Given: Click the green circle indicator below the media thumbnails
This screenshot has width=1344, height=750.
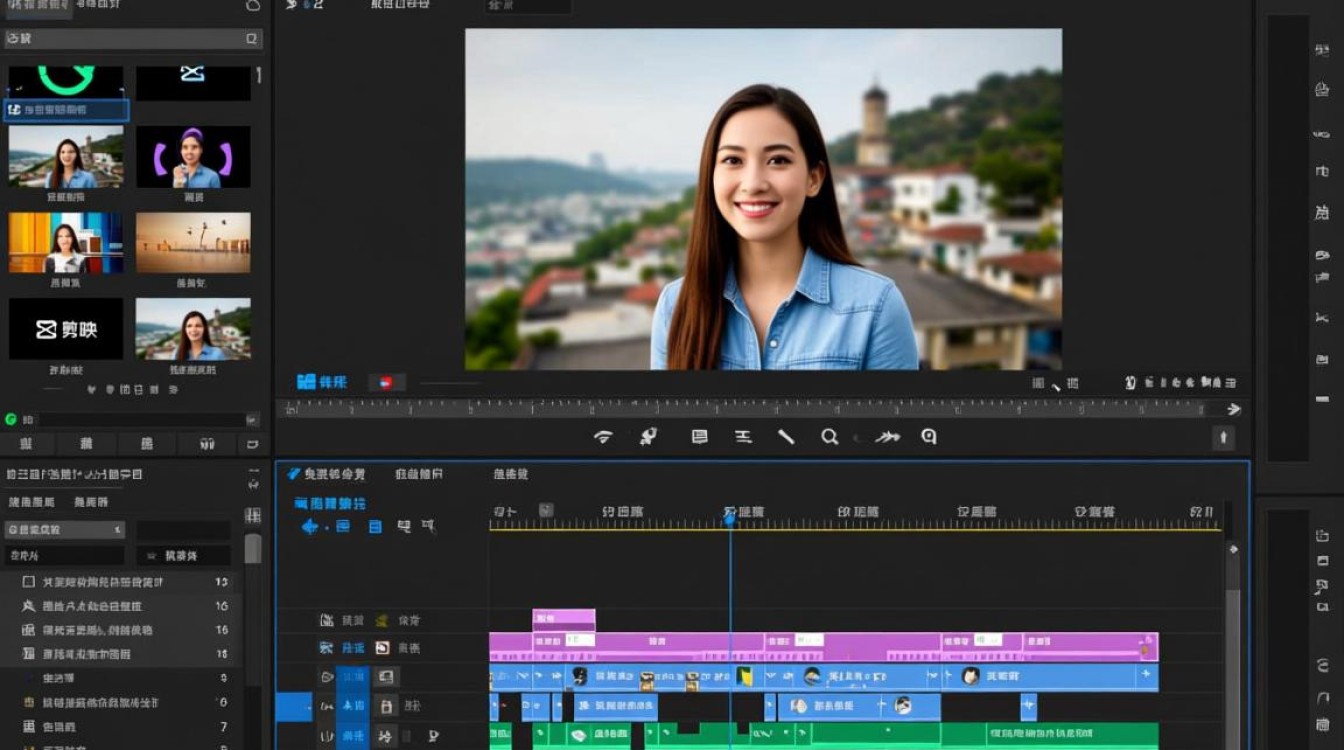Looking at the screenshot, I should pos(11,420).
